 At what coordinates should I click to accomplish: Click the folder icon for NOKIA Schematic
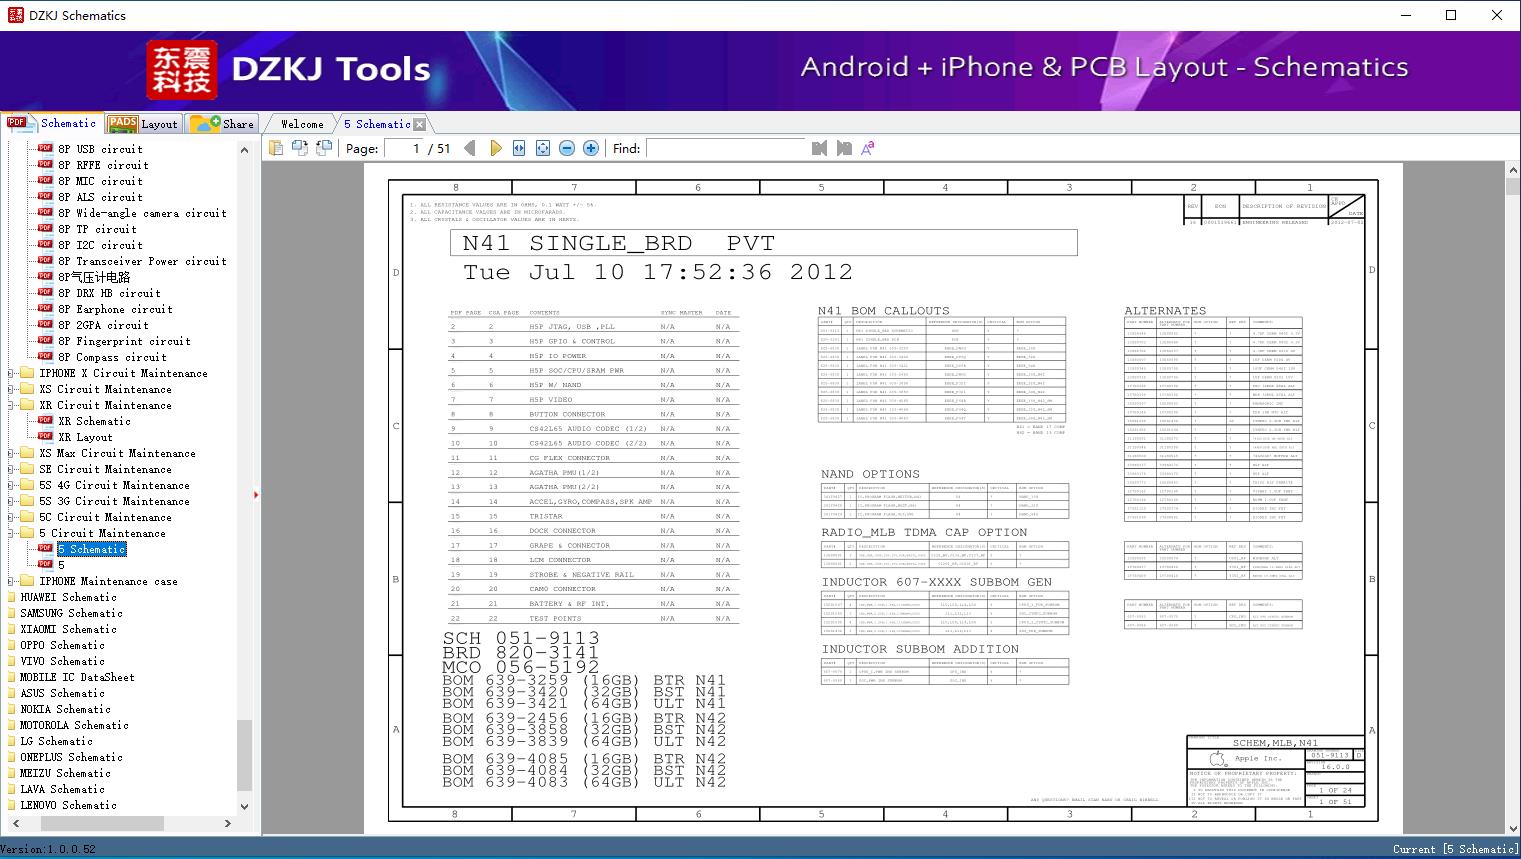[x=11, y=709]
